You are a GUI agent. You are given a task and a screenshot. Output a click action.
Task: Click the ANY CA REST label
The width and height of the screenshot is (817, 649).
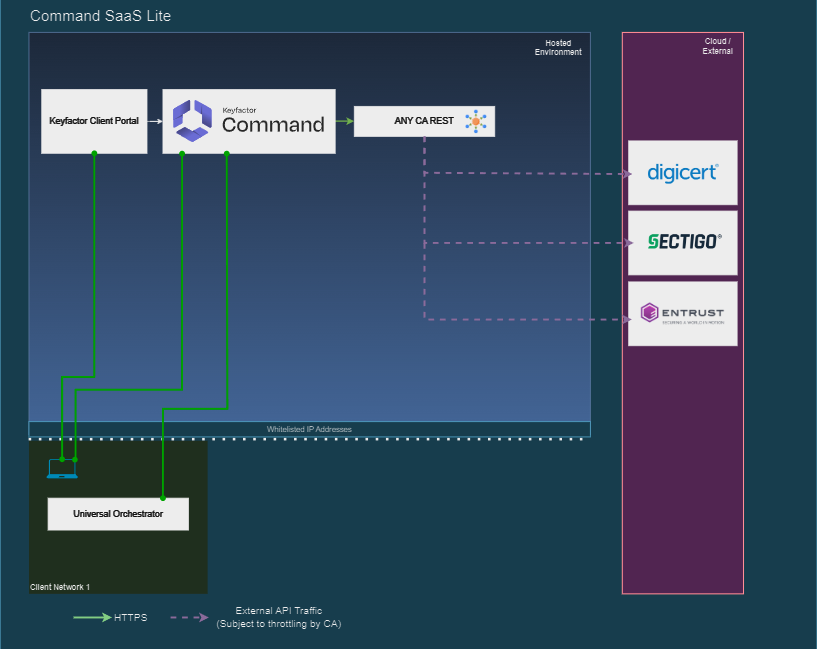click(x=423, y=121)
